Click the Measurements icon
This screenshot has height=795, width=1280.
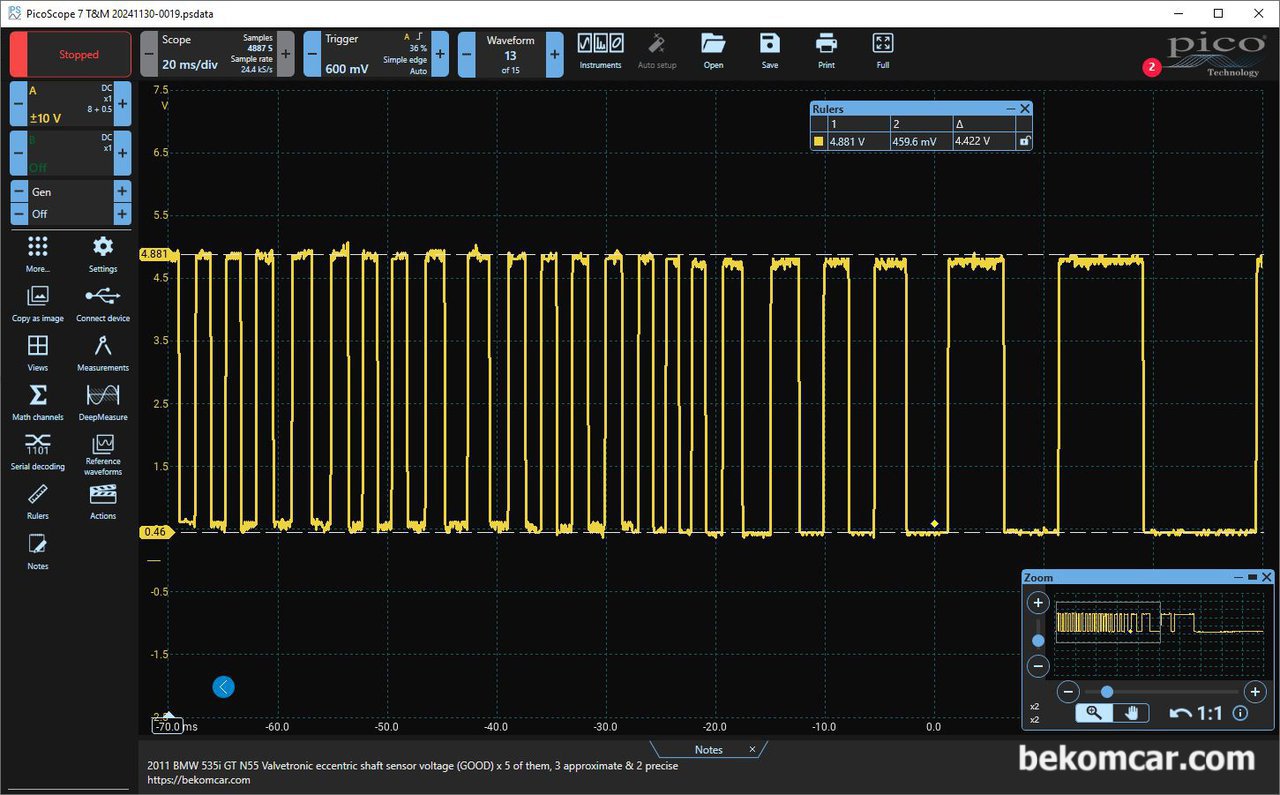(103, 351)
